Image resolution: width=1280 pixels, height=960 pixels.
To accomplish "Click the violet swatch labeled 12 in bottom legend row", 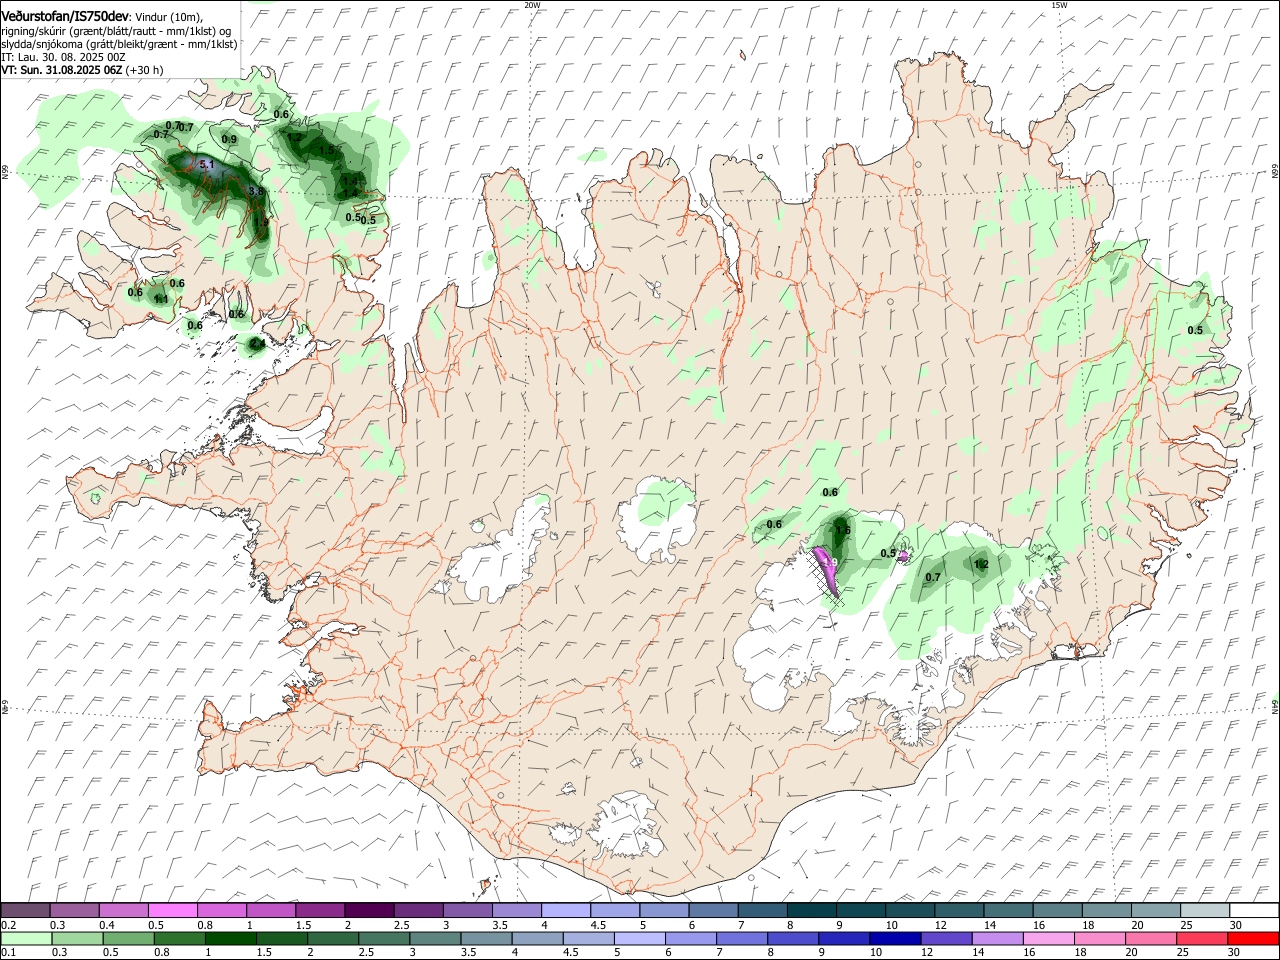I will pyautogui.click(x=946, y=938).
